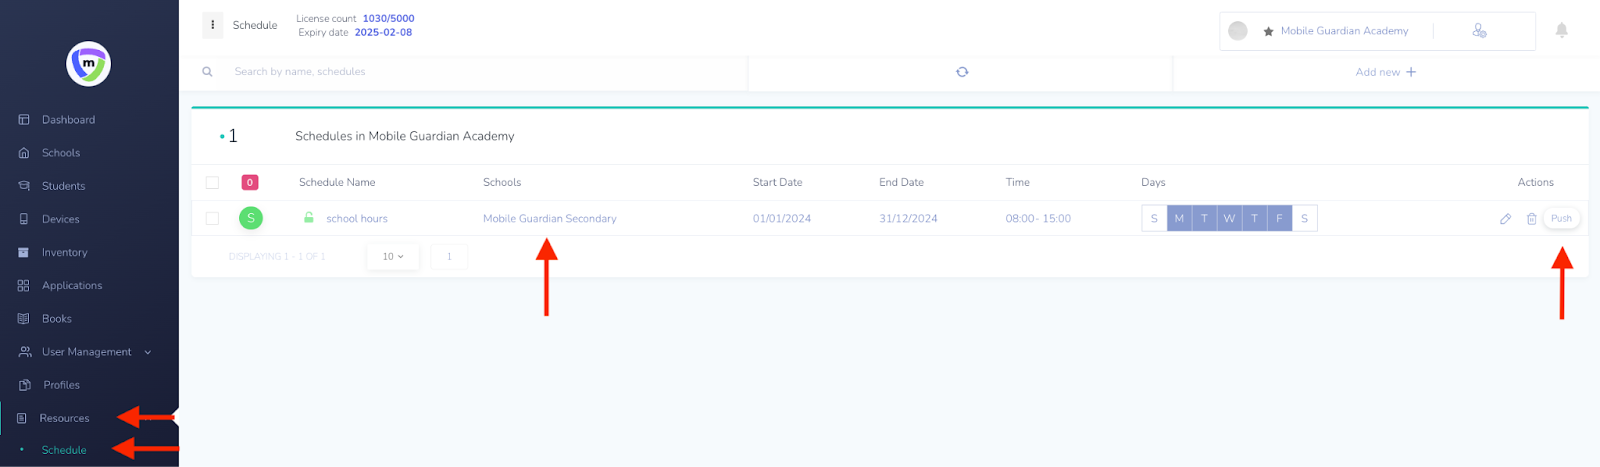Screen dimensions: 1600x467
Task: Go to Devices in the sidebar
Action: (60, 219)
